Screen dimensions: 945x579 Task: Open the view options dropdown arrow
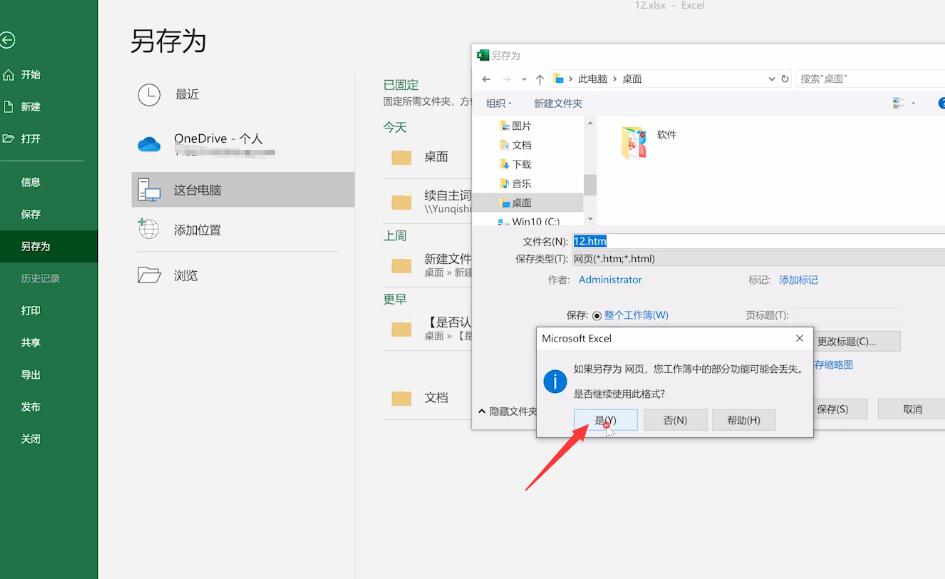[x=914, y=104]
